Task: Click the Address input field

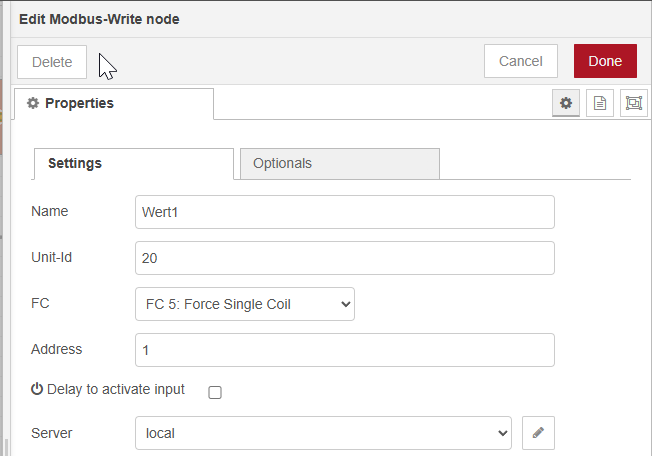Action: point(345,350)
